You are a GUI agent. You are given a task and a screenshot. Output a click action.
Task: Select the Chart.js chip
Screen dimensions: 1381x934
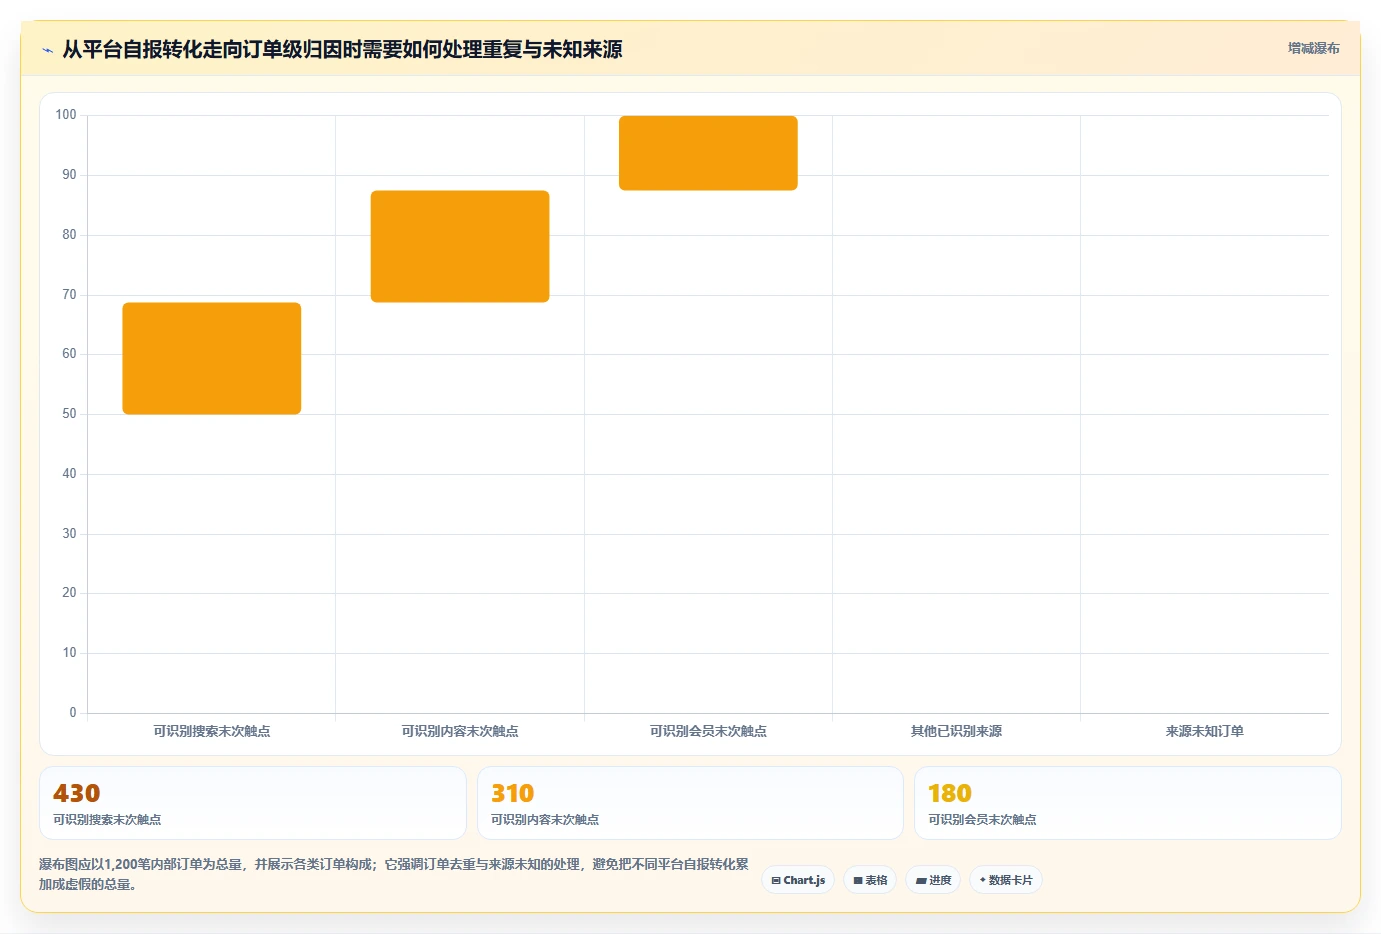(x=798, y=880)
